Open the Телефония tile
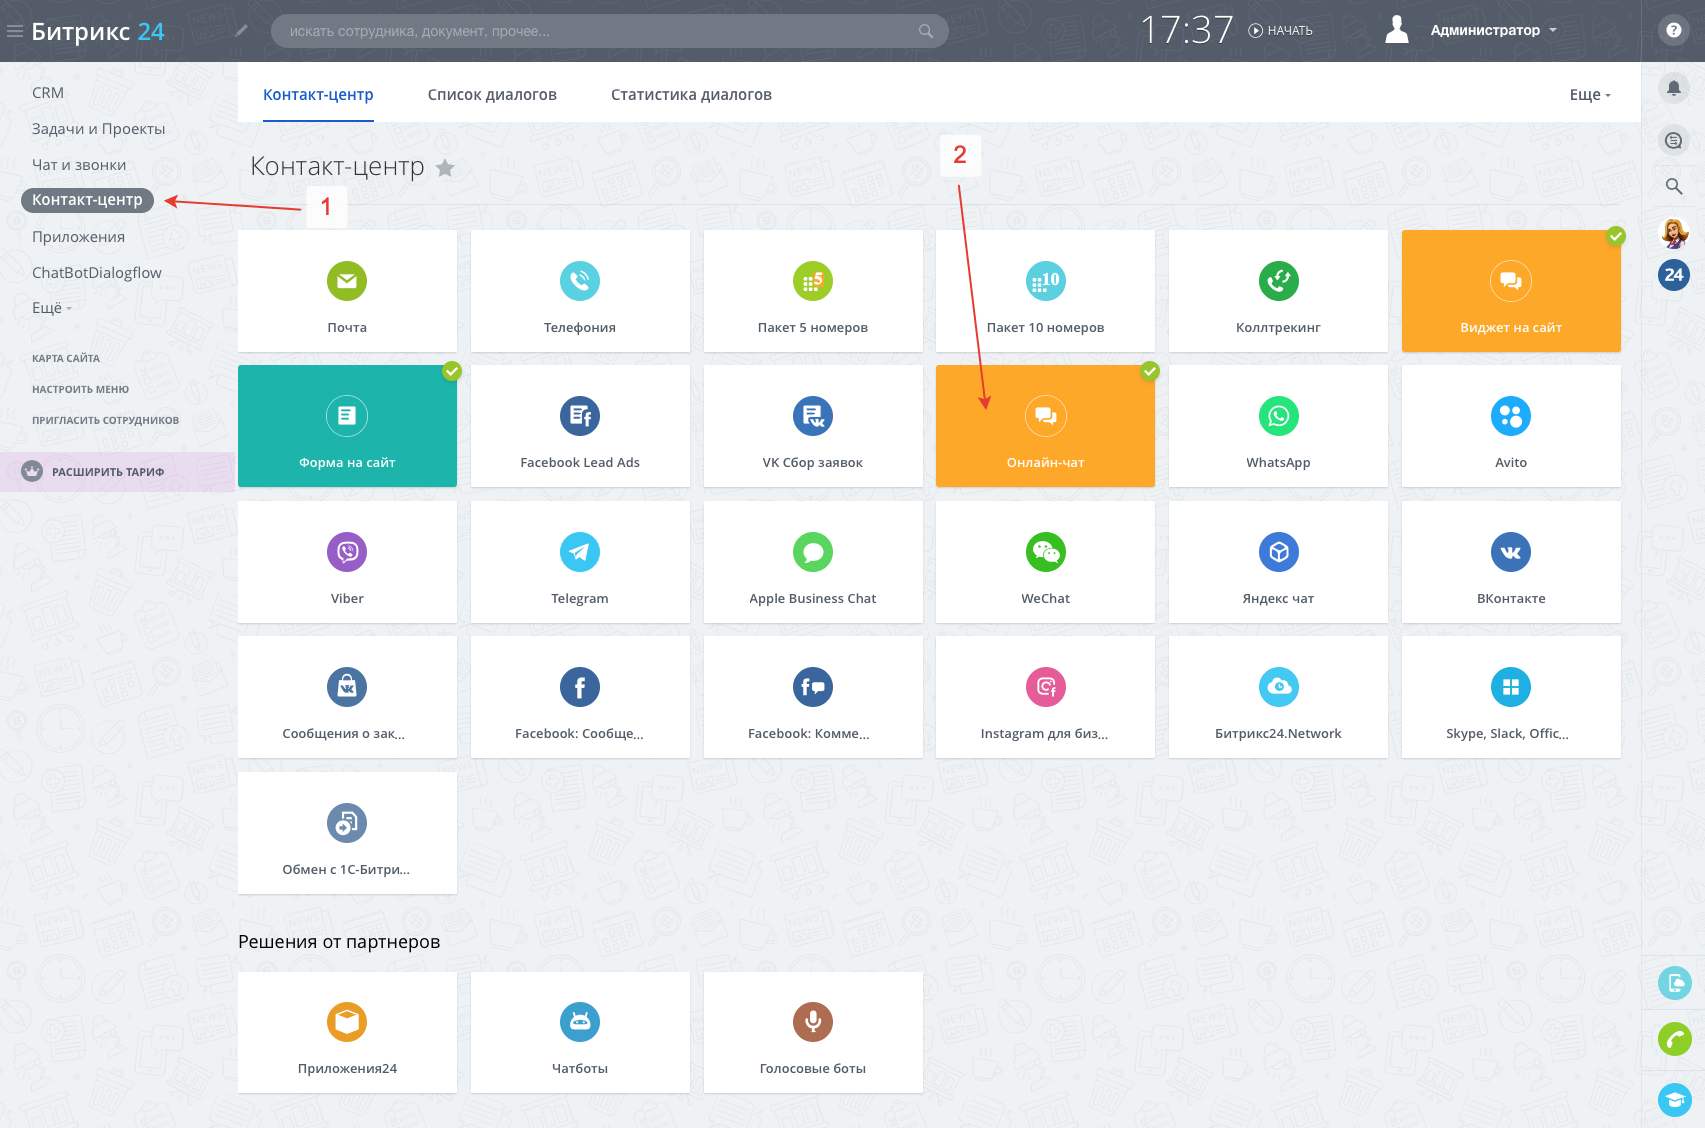 point(580,291)
